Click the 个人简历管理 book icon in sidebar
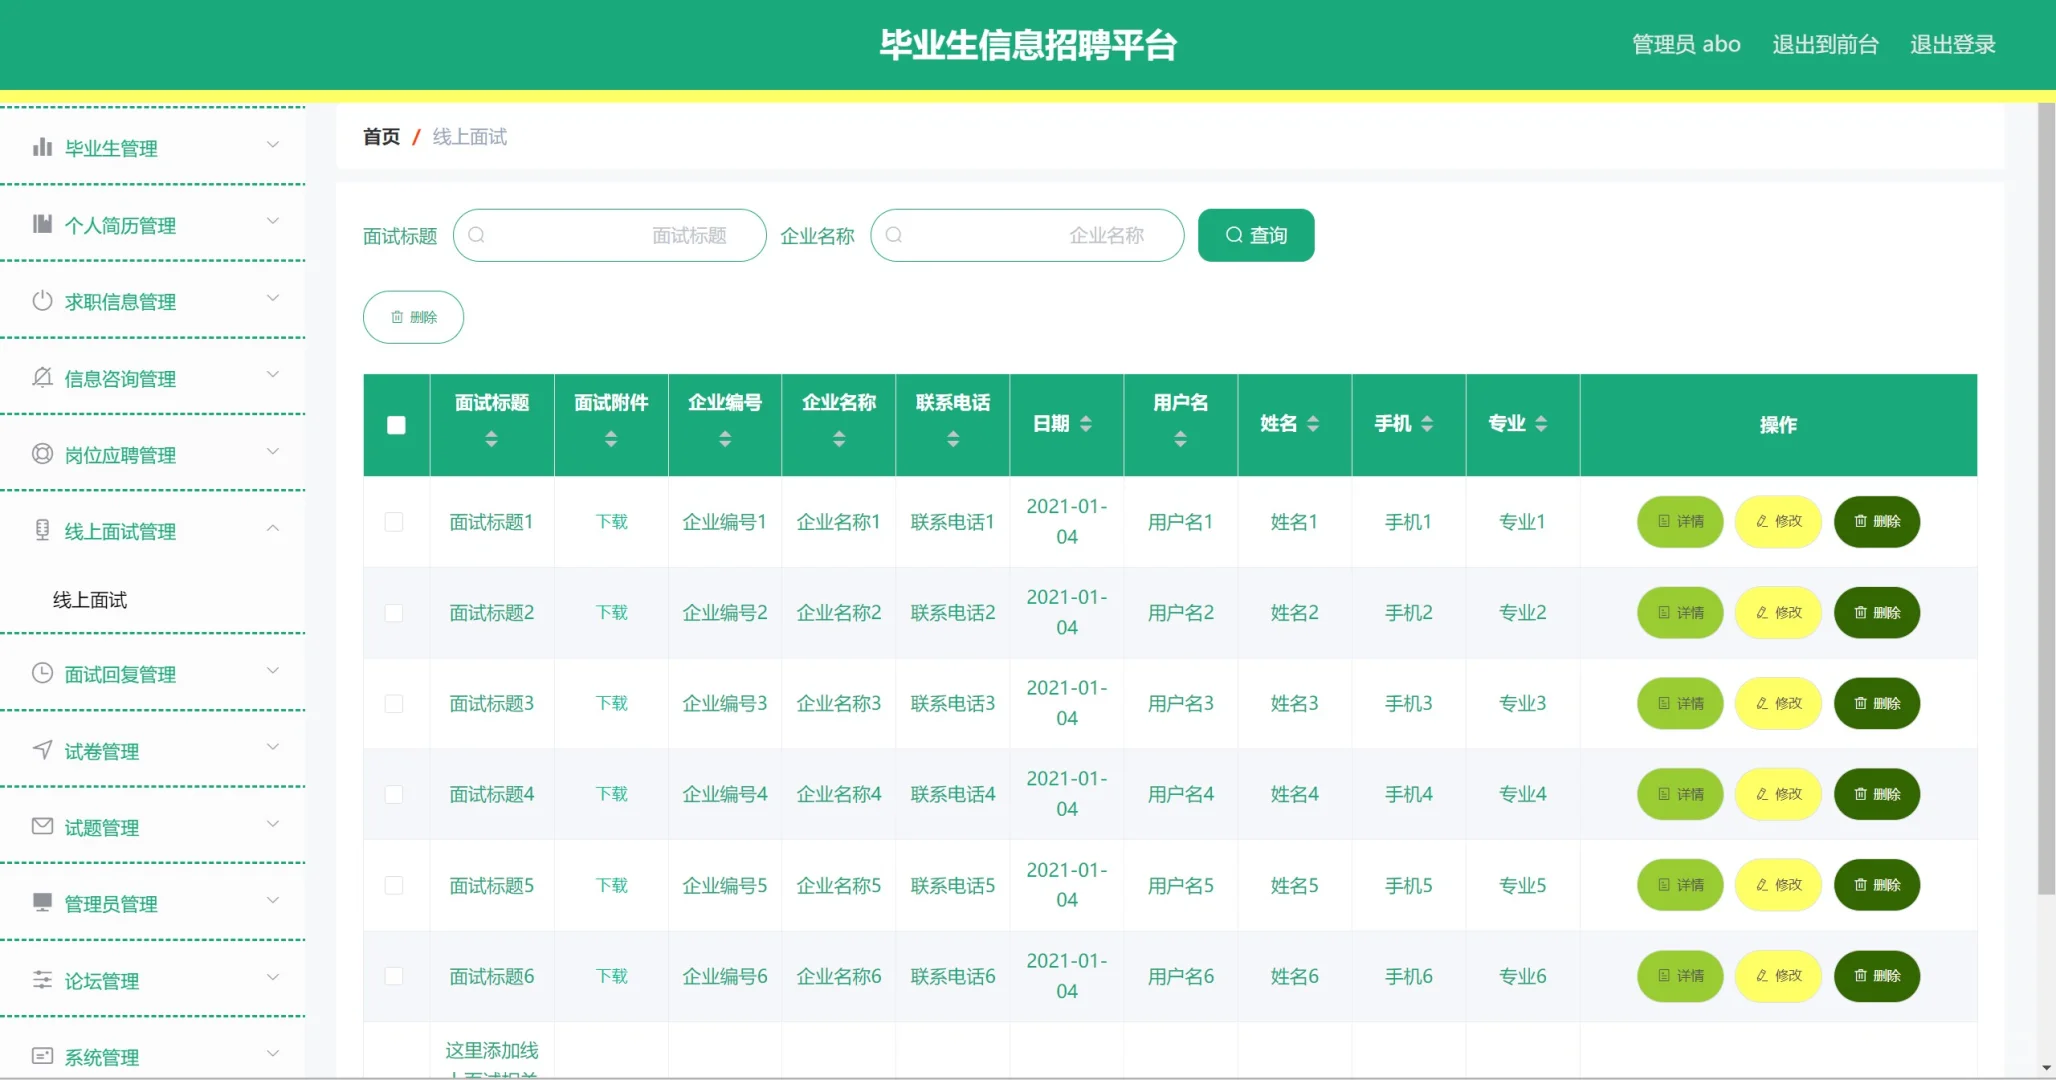The image size is (2056, 1080). (42, 224)
